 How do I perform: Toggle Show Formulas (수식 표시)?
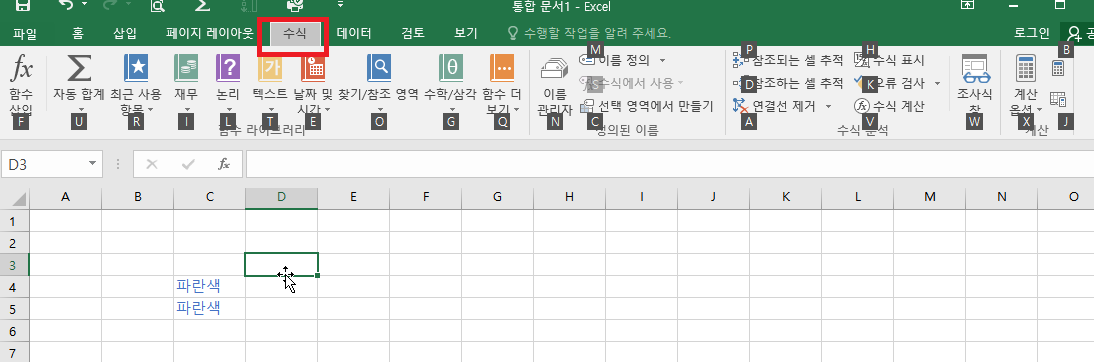(x=890, y=61)
